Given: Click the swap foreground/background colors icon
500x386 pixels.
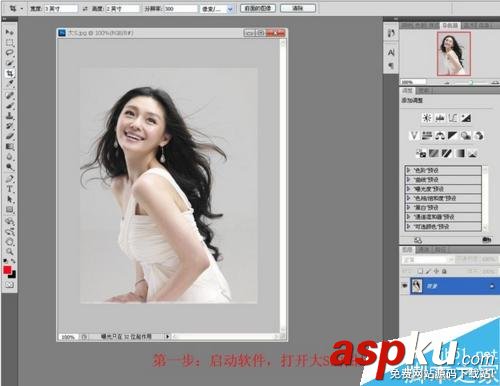Looking at the screenshot, I should click(x=13, y=261).
